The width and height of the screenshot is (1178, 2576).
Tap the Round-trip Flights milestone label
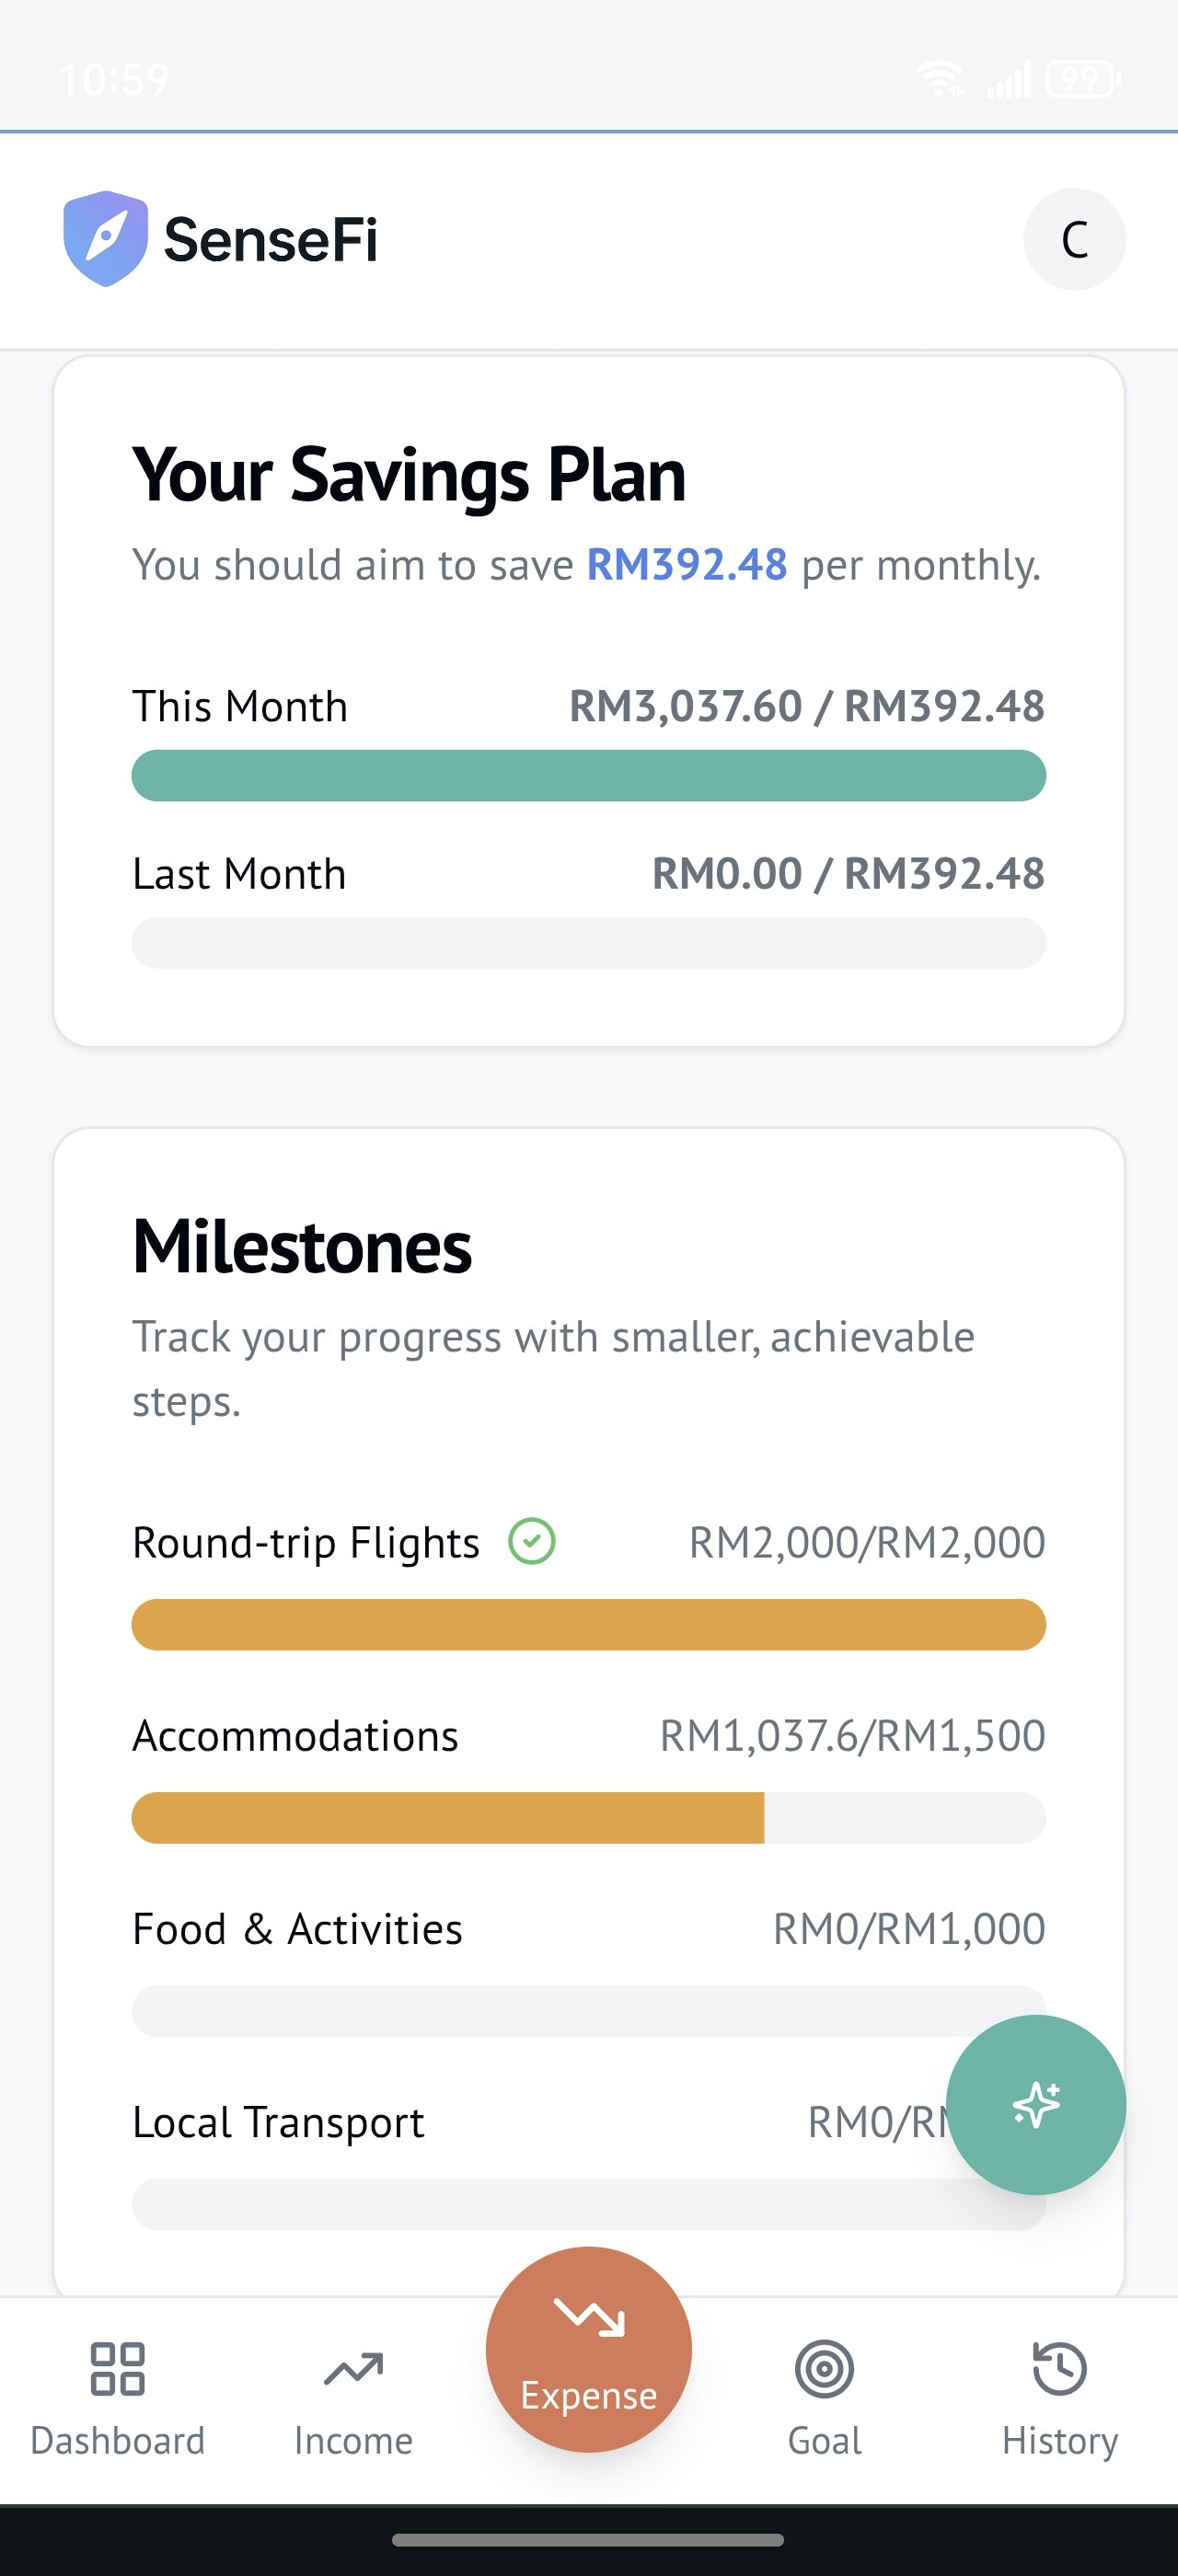(306, 1543)
